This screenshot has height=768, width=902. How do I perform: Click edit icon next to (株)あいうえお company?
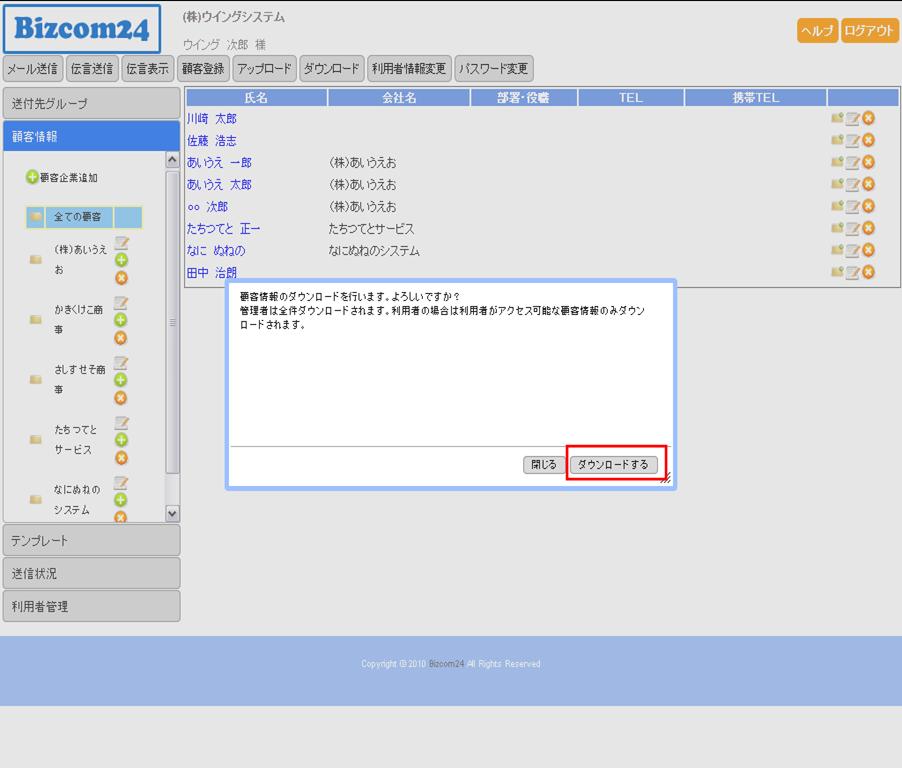coord(121,243)
